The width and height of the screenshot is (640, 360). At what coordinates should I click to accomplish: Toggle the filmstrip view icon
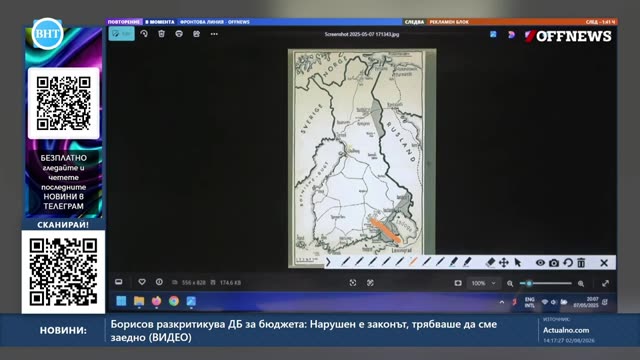pyautogui.click(x=119, y=282)
